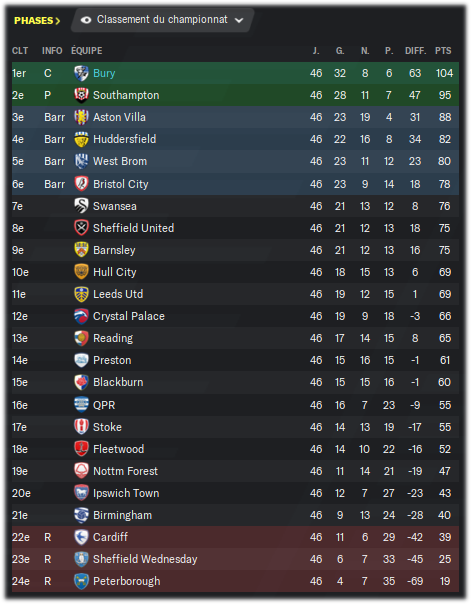Viewport: 471px width, 604px height.
Task: Click the Leeds Utd crest icon
Action: (x=81, y=294)
